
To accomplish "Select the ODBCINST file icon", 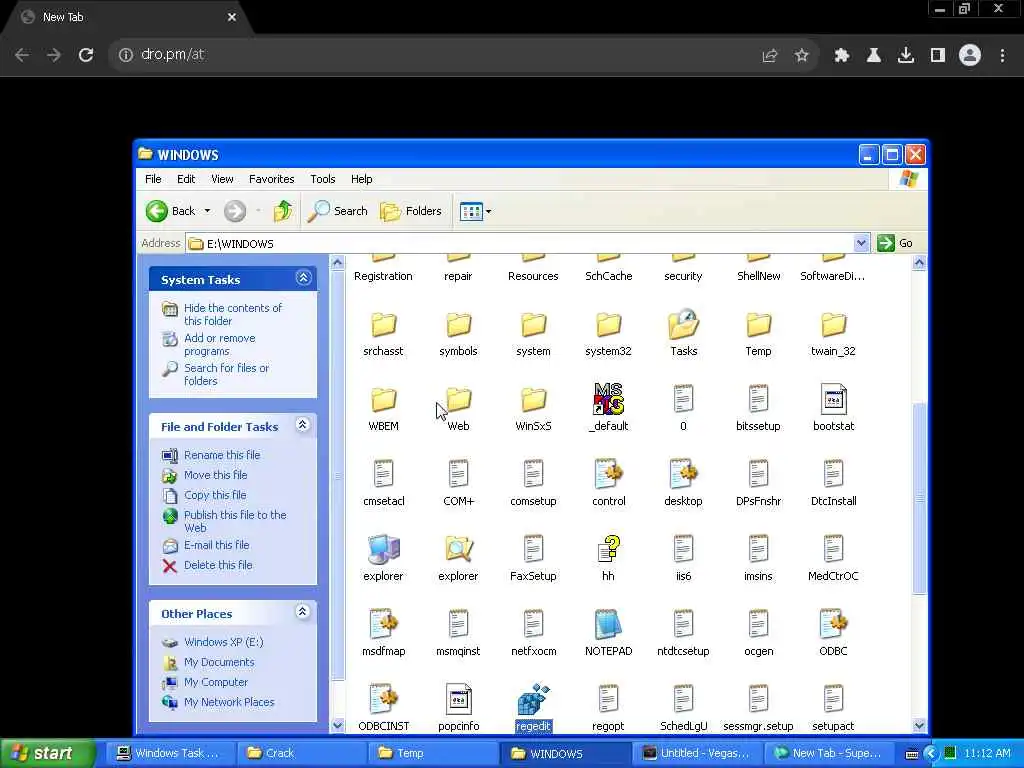I will 383,700.
